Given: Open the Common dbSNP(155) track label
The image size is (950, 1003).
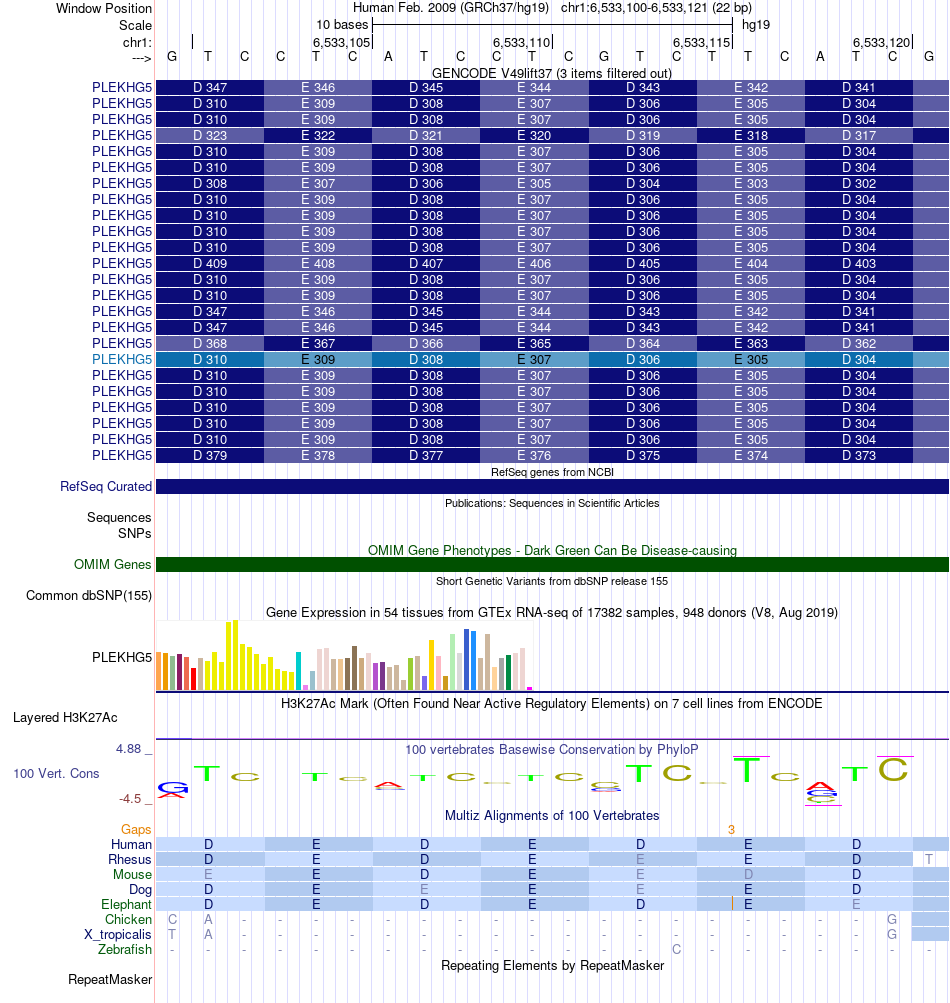Looking at the screenshot, I should coord(89,595).
